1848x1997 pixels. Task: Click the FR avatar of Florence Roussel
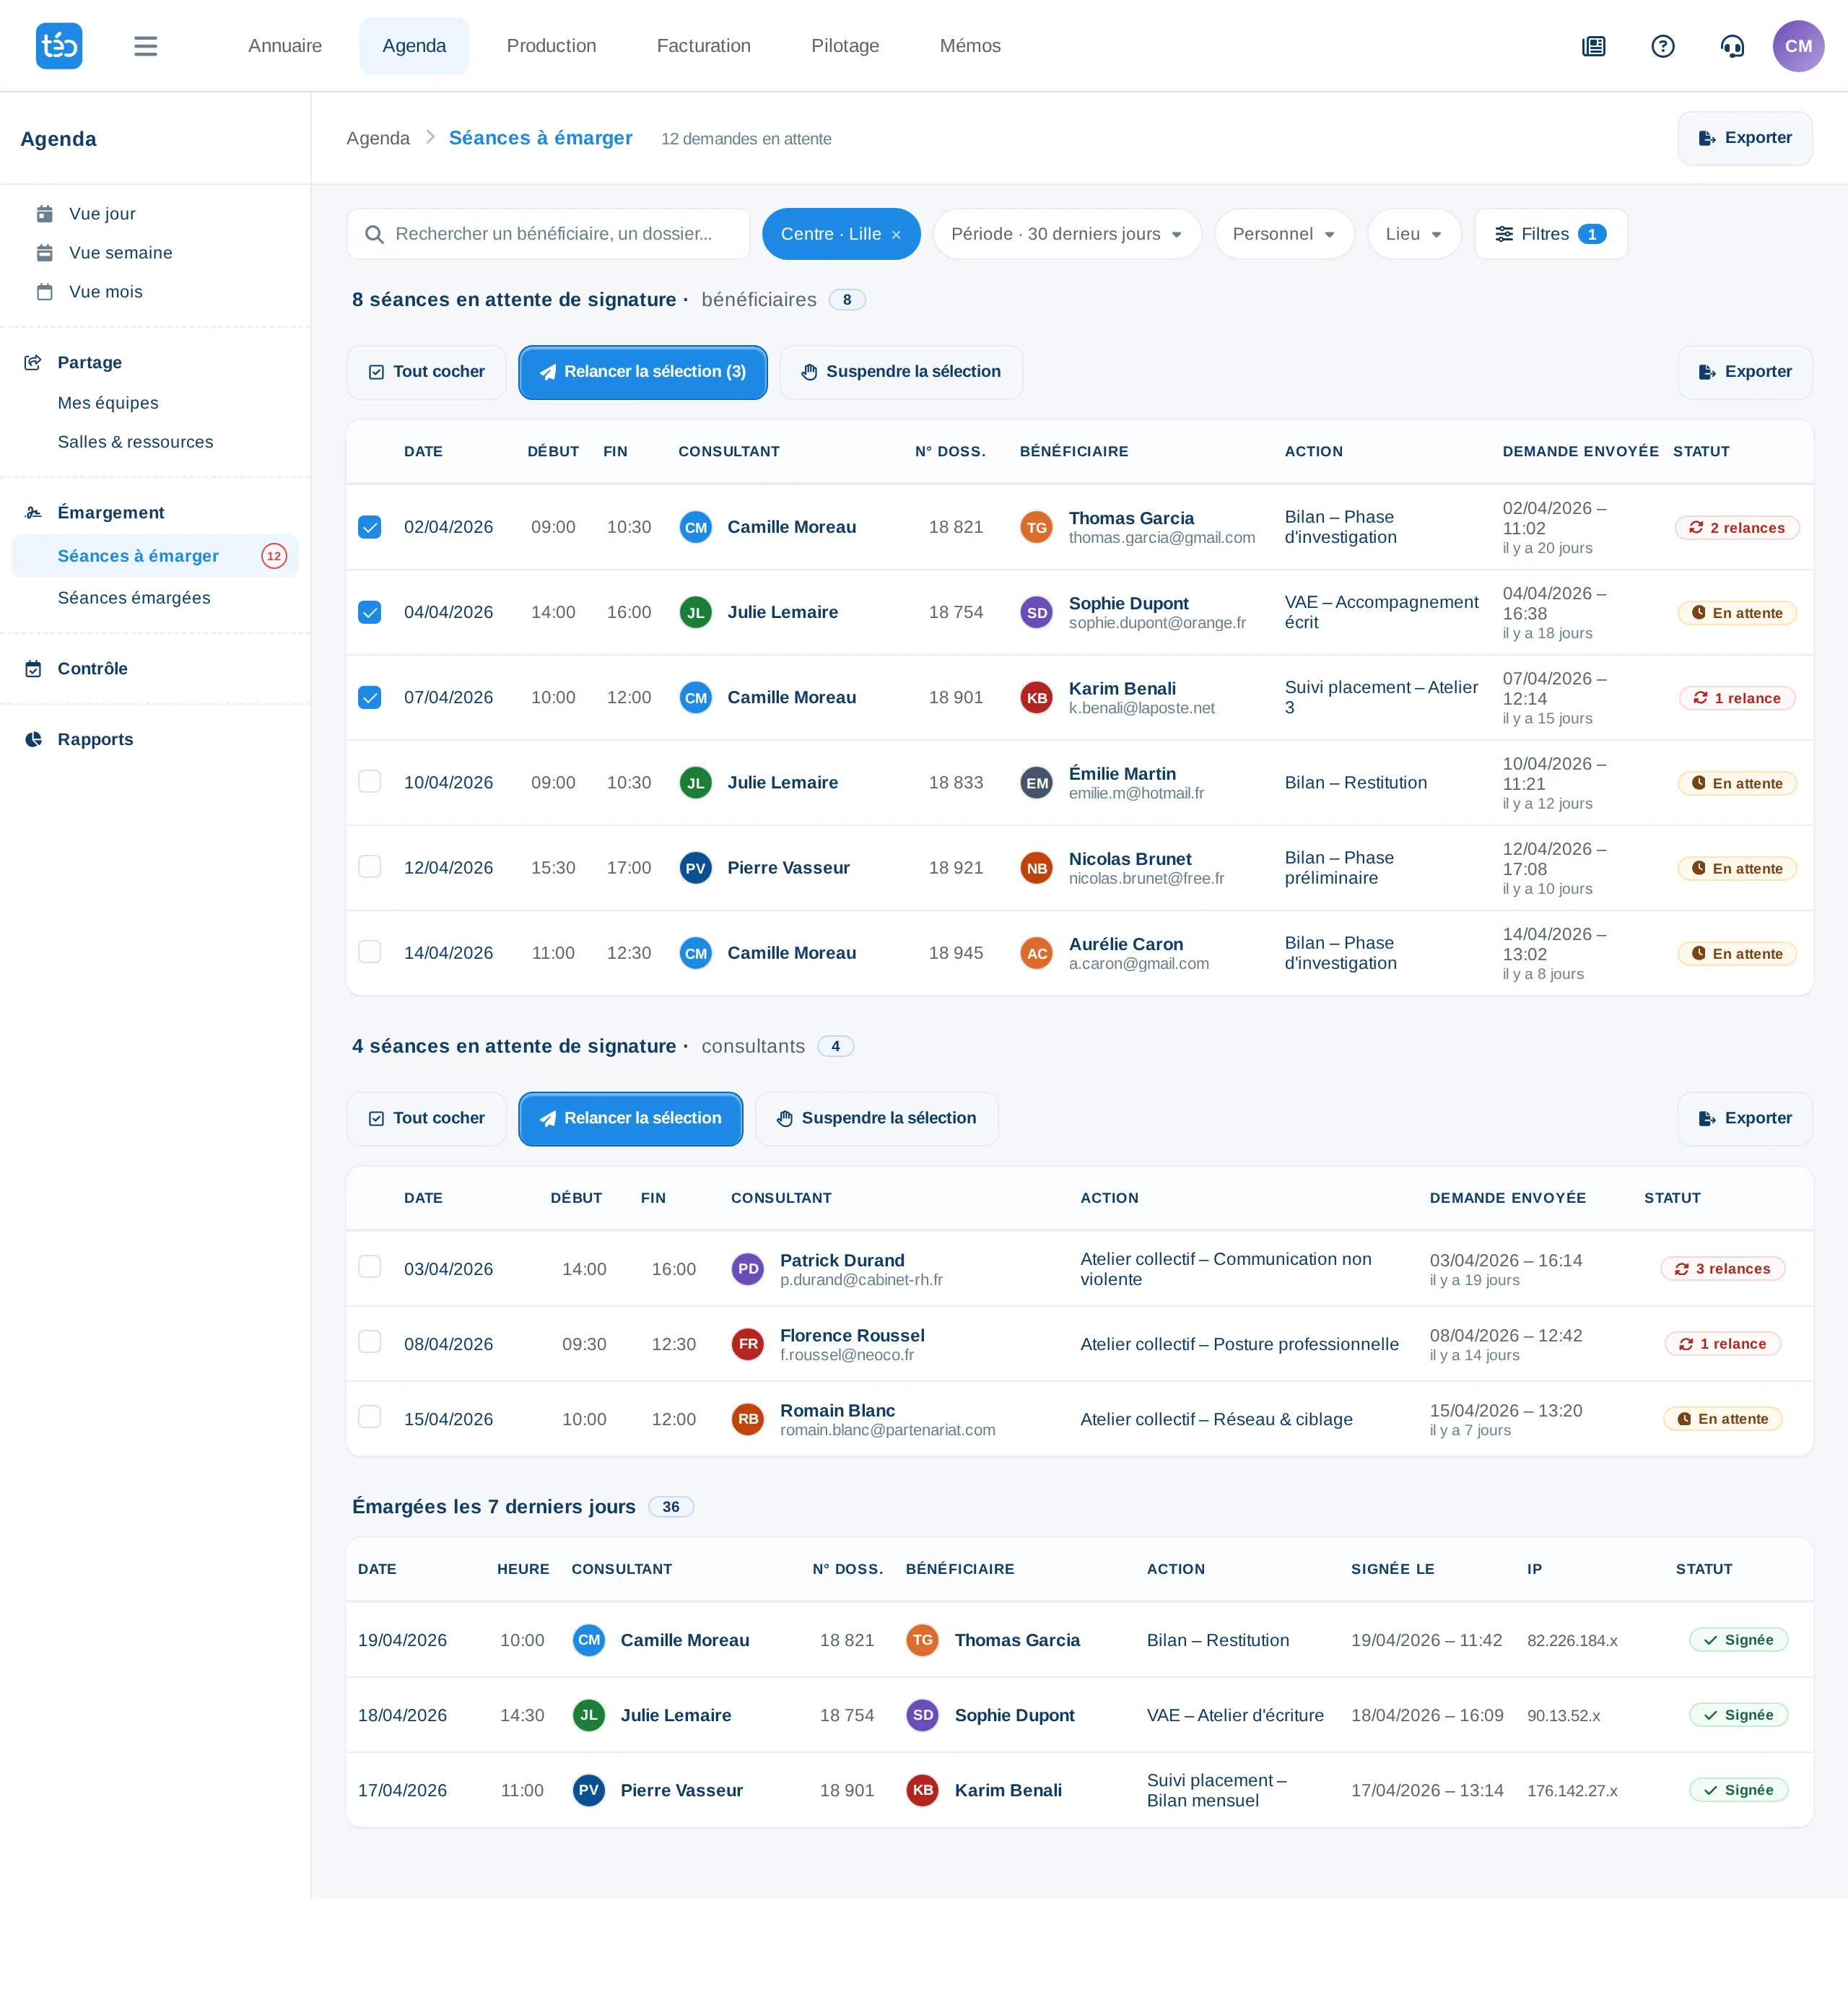coord(748,1344)
